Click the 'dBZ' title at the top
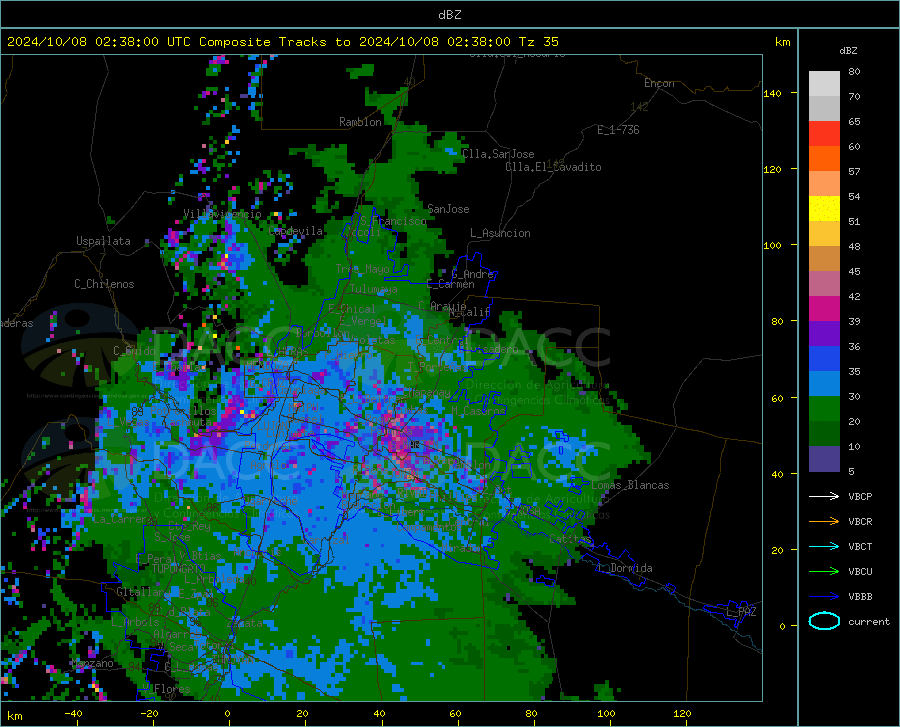900x727 pixels. (x=449, y=15)
